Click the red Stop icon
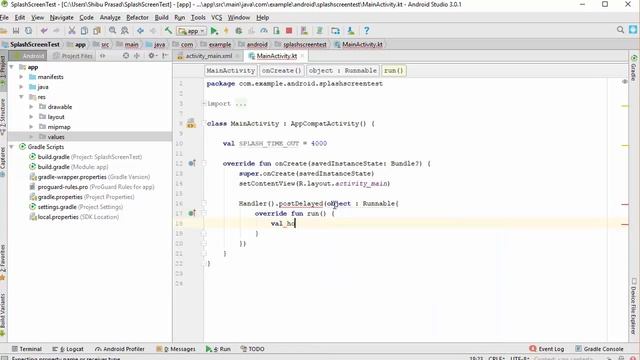The height and width of the screenshot is (360, 640). click(289, 31)
